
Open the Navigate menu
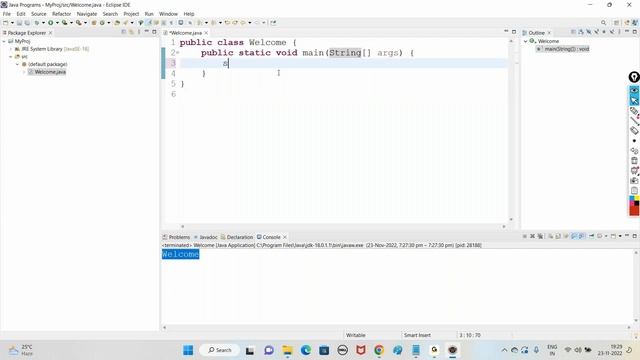point(87,14)
